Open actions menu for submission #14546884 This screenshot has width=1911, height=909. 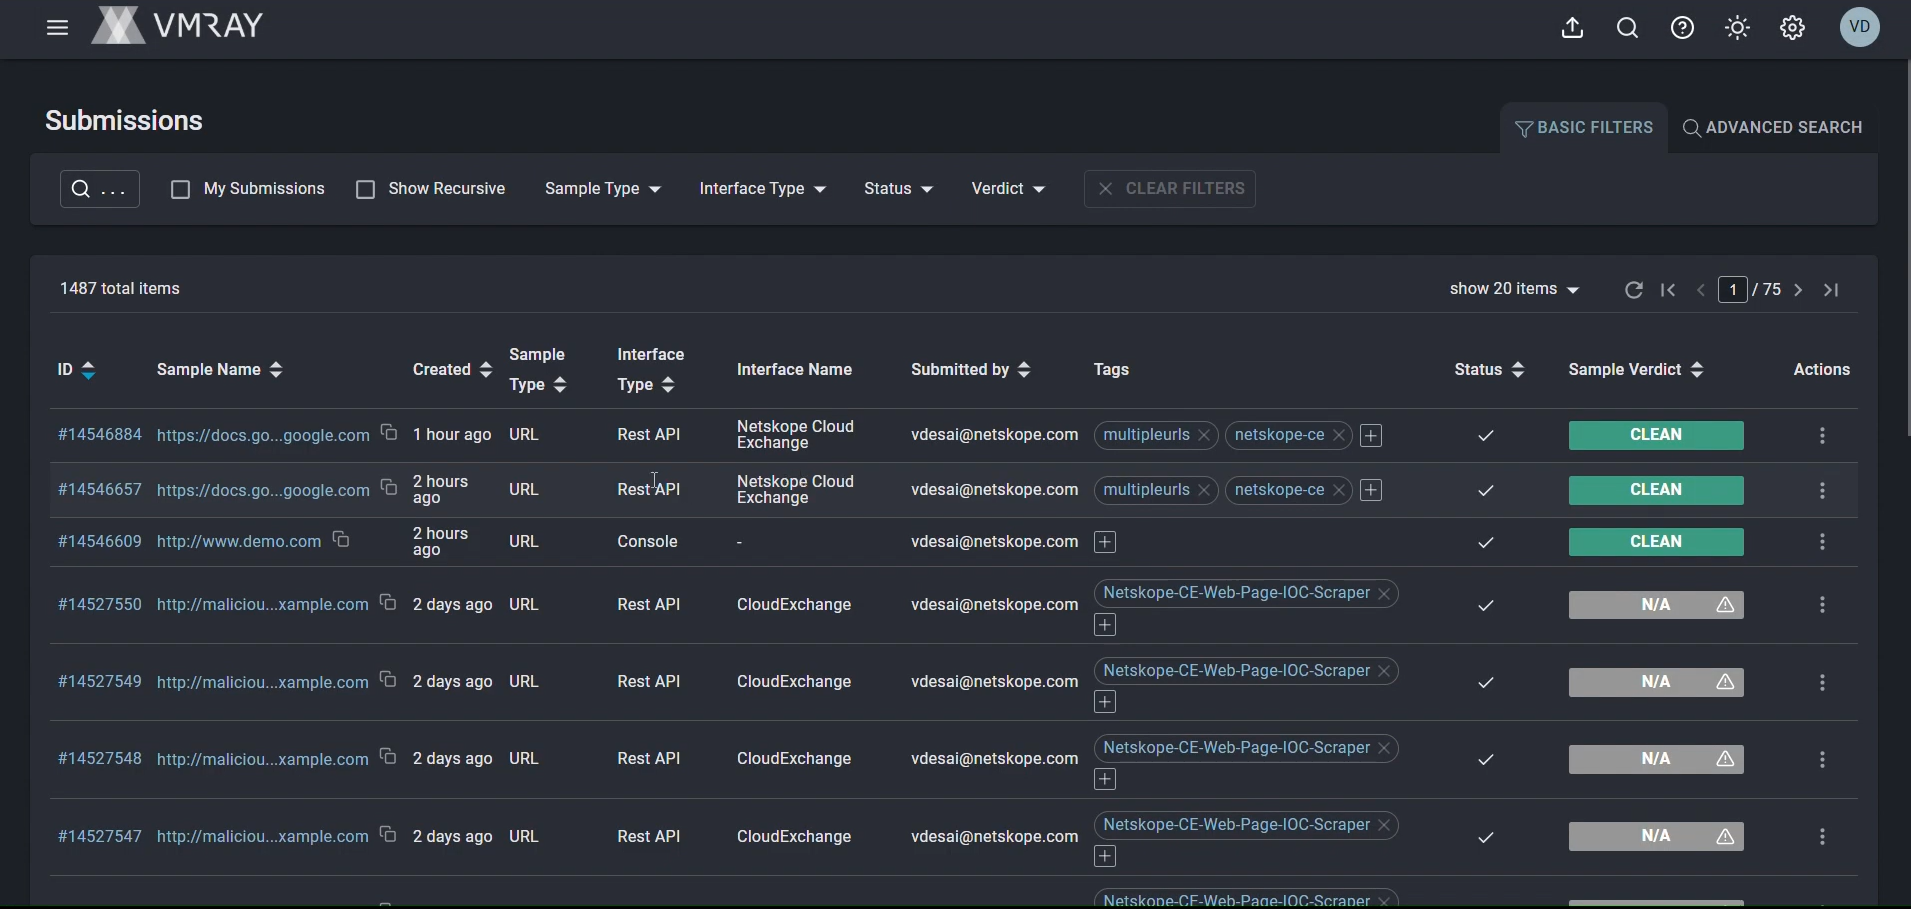(x=1823, y=436)
